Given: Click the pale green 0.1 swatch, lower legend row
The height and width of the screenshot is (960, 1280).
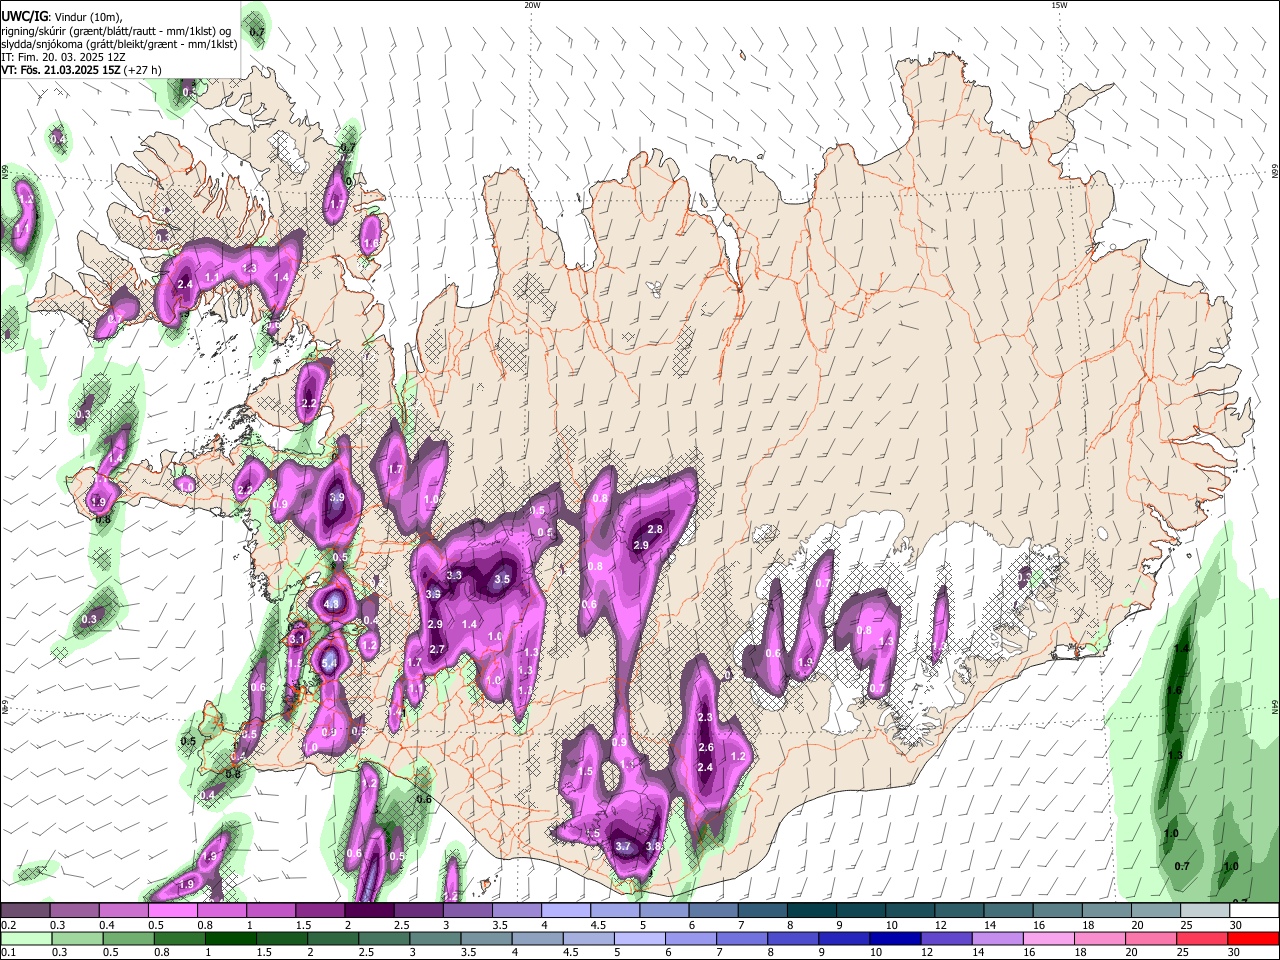Looking at the screenshot, I should tap(25, 939).
